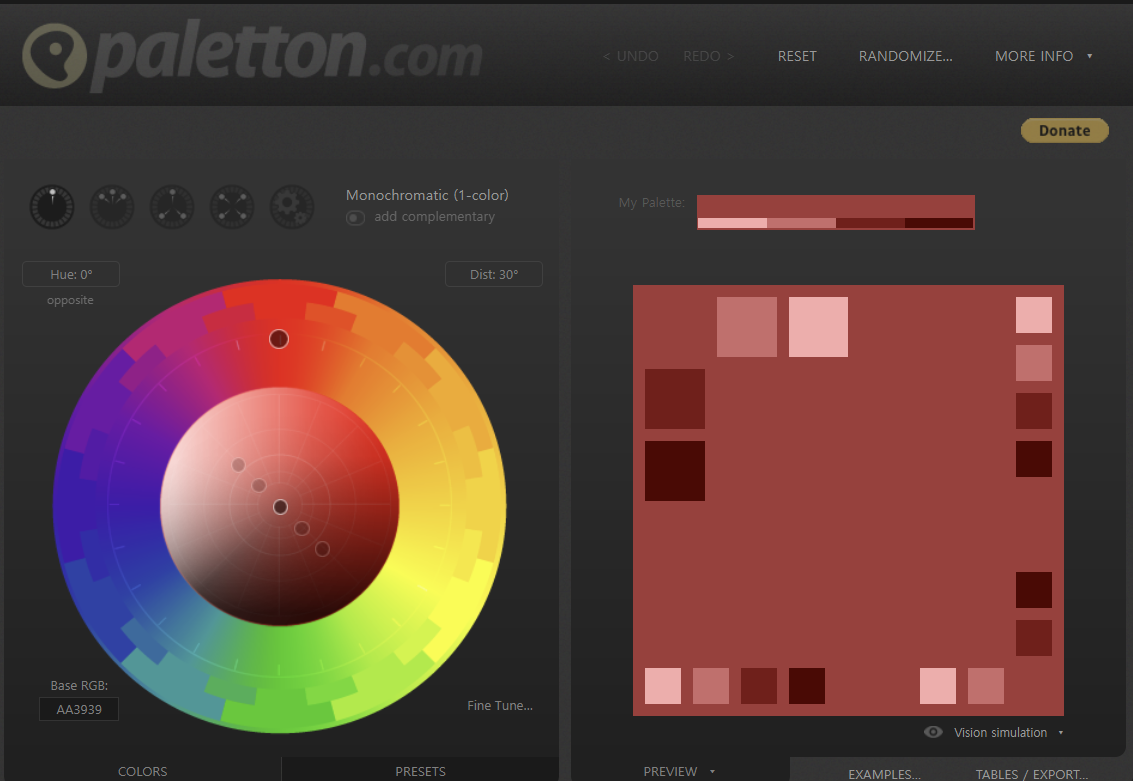
Task: Open the Vision simulation dropdown arrow
Action: (x=1060, y=732)
